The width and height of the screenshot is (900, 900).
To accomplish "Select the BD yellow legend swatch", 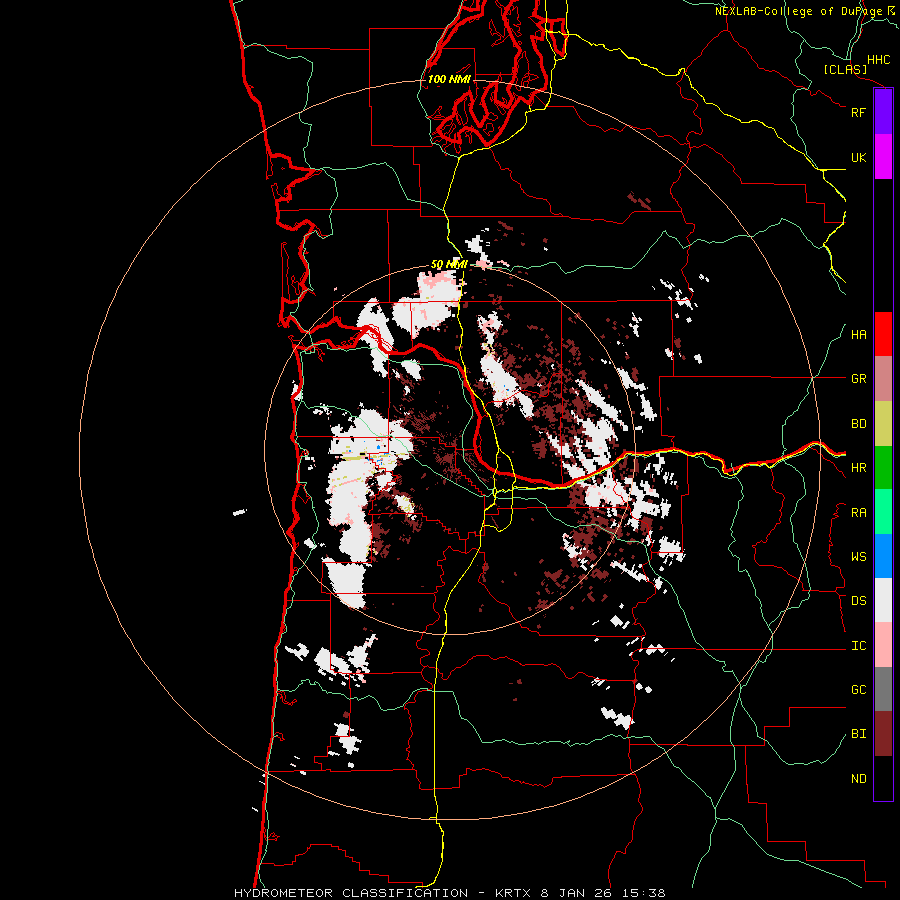I will [x=883, y=424].
